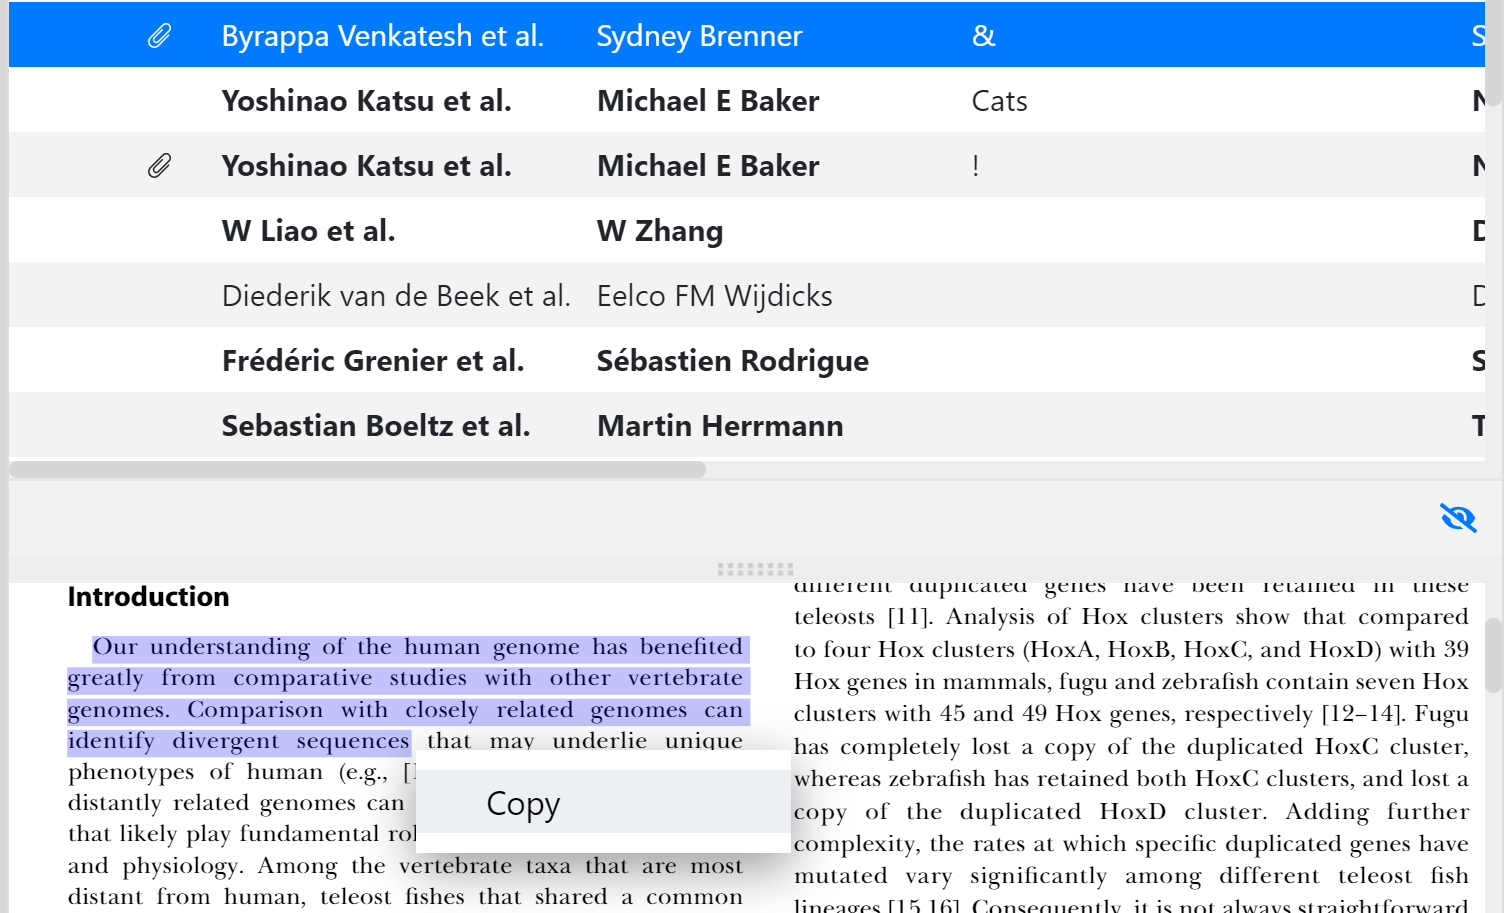The width and height of the screenshot is (1504, 913).
Task: Click the Introduction heading in the PDF preview
Action: [x=148, y=597]
